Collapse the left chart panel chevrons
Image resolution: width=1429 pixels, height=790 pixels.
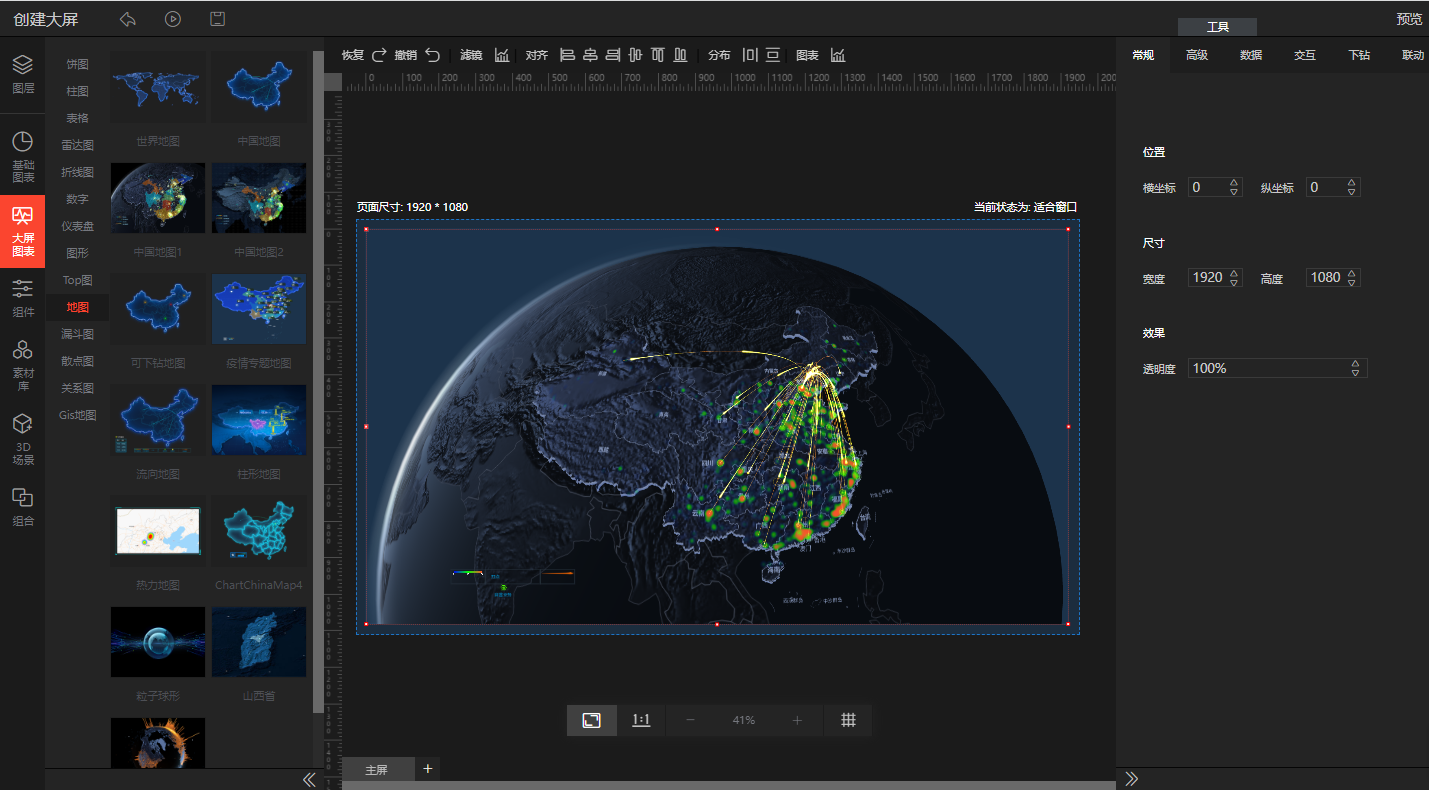(309, 779)
